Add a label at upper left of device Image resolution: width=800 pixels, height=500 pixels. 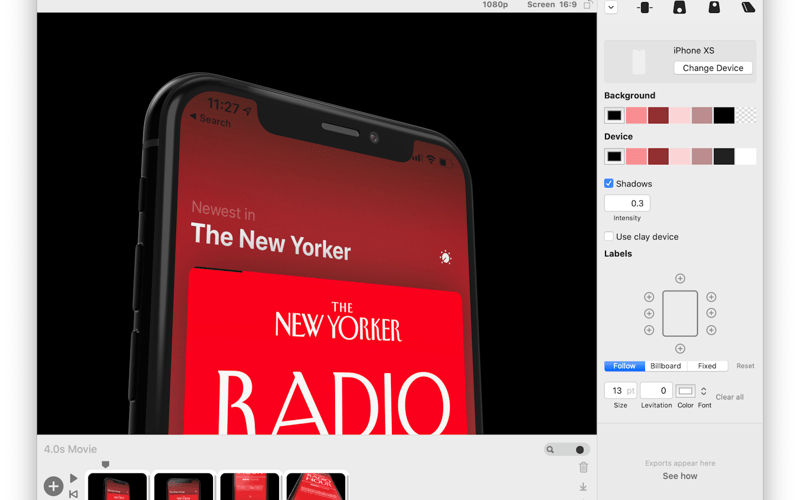click(x=649, y=297)
